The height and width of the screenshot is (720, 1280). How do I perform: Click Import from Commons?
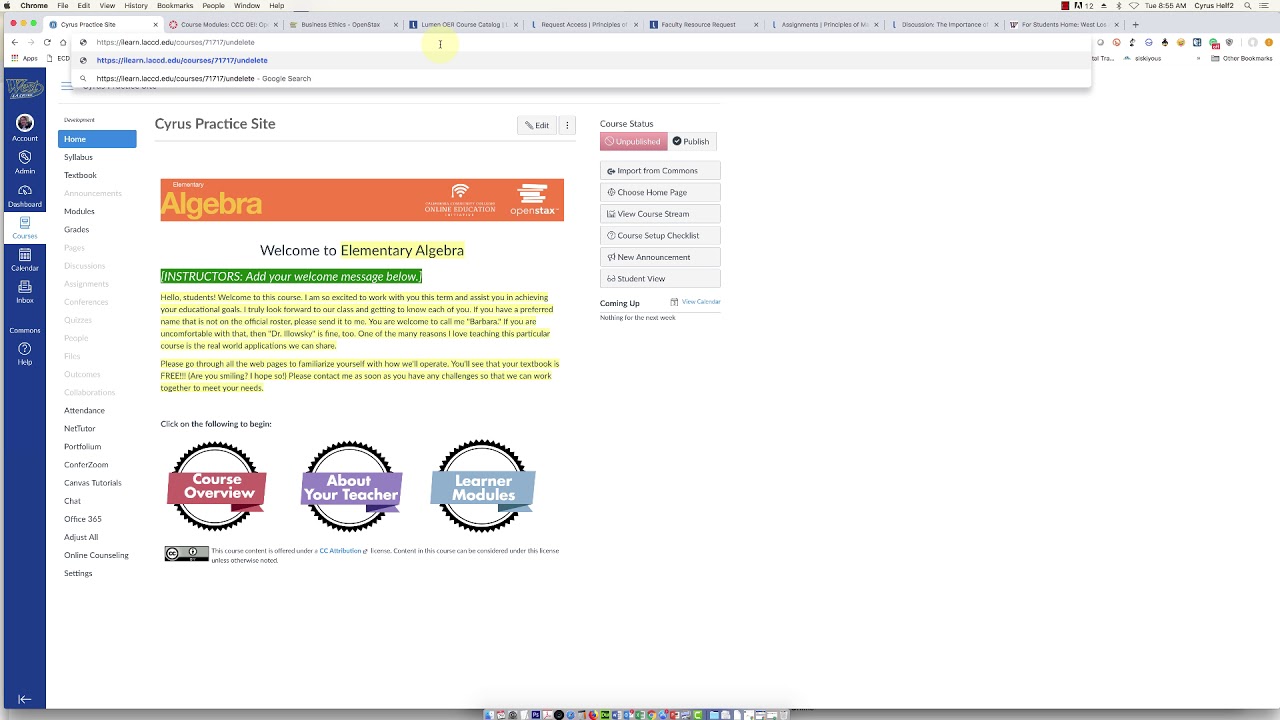tap(660, 171)
